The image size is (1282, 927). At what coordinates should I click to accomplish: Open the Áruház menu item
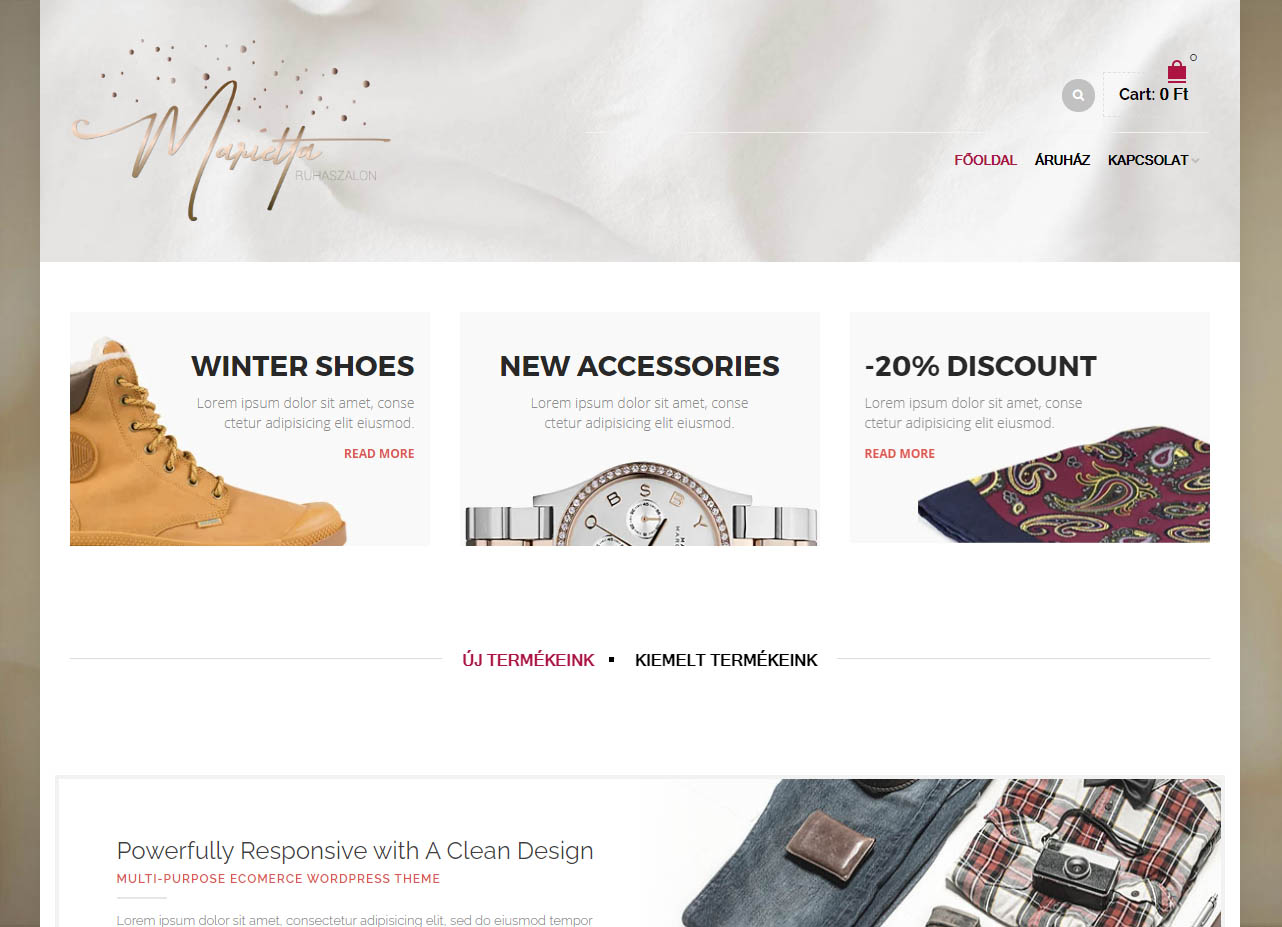pyautogui.click(x=1062, y=160)
